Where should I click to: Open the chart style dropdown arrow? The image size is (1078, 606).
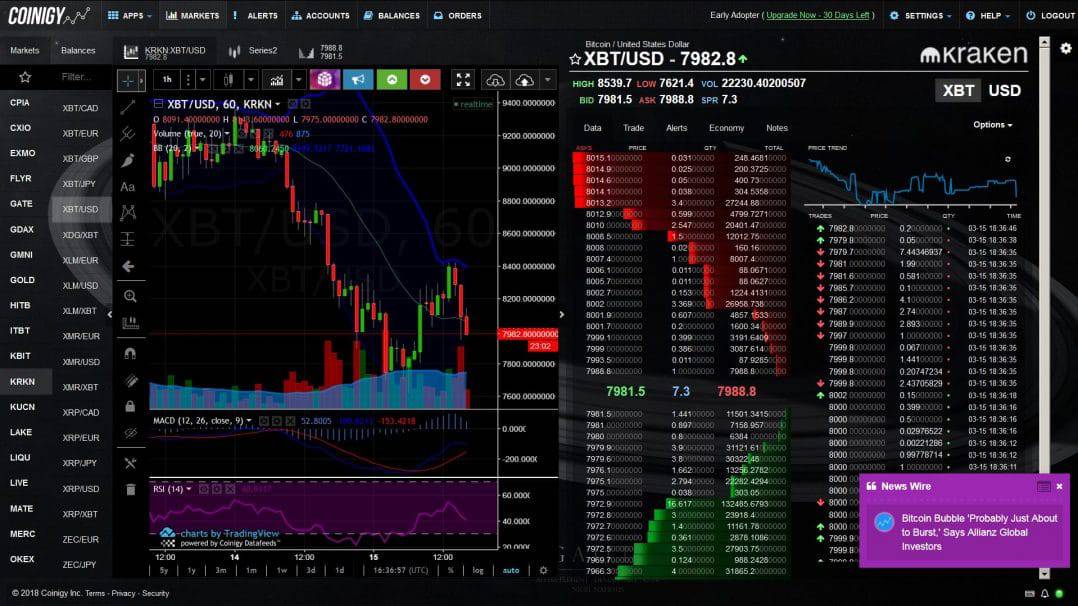pos(251,80)
